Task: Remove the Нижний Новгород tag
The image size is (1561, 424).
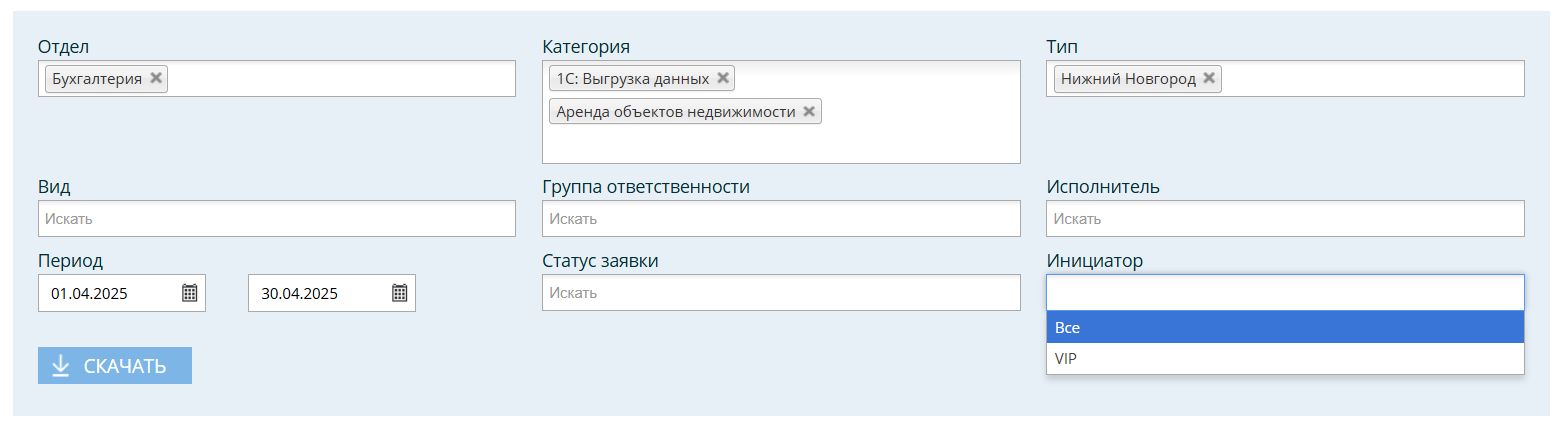Action: click(1209, 78)
